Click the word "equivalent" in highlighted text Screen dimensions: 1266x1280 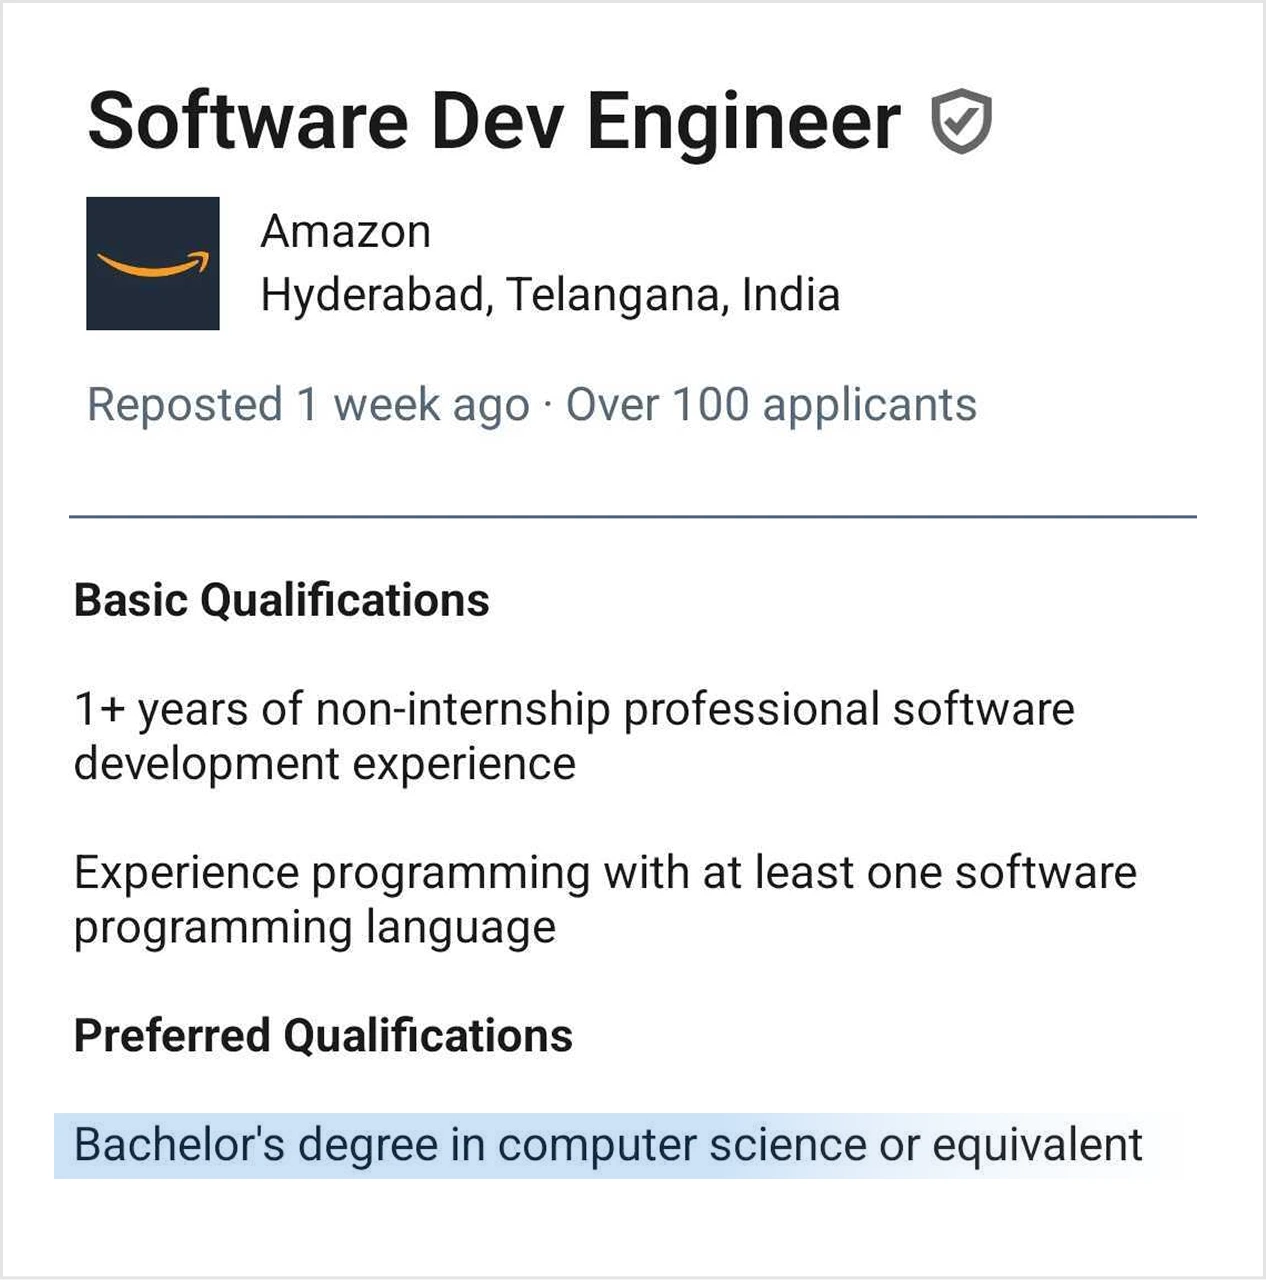click(x=1037, y=1146)
